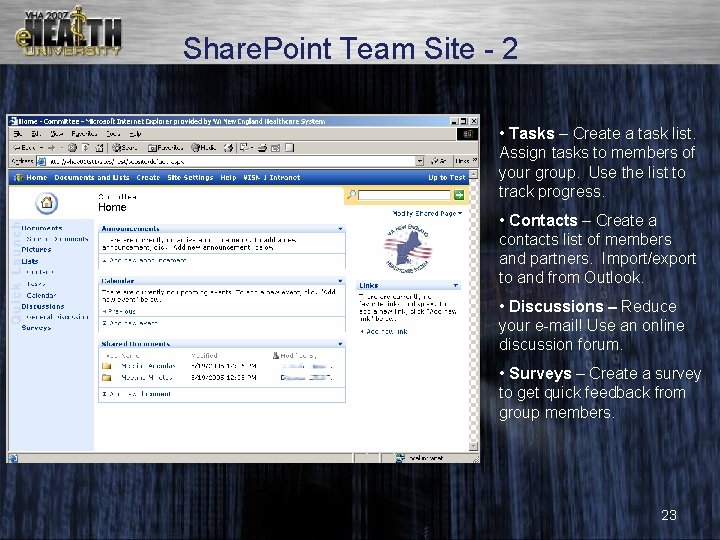The width and height of the screenshot is (720, 540).
Task: Click the Stop loading toolbar icon
Action: point(72,148)
